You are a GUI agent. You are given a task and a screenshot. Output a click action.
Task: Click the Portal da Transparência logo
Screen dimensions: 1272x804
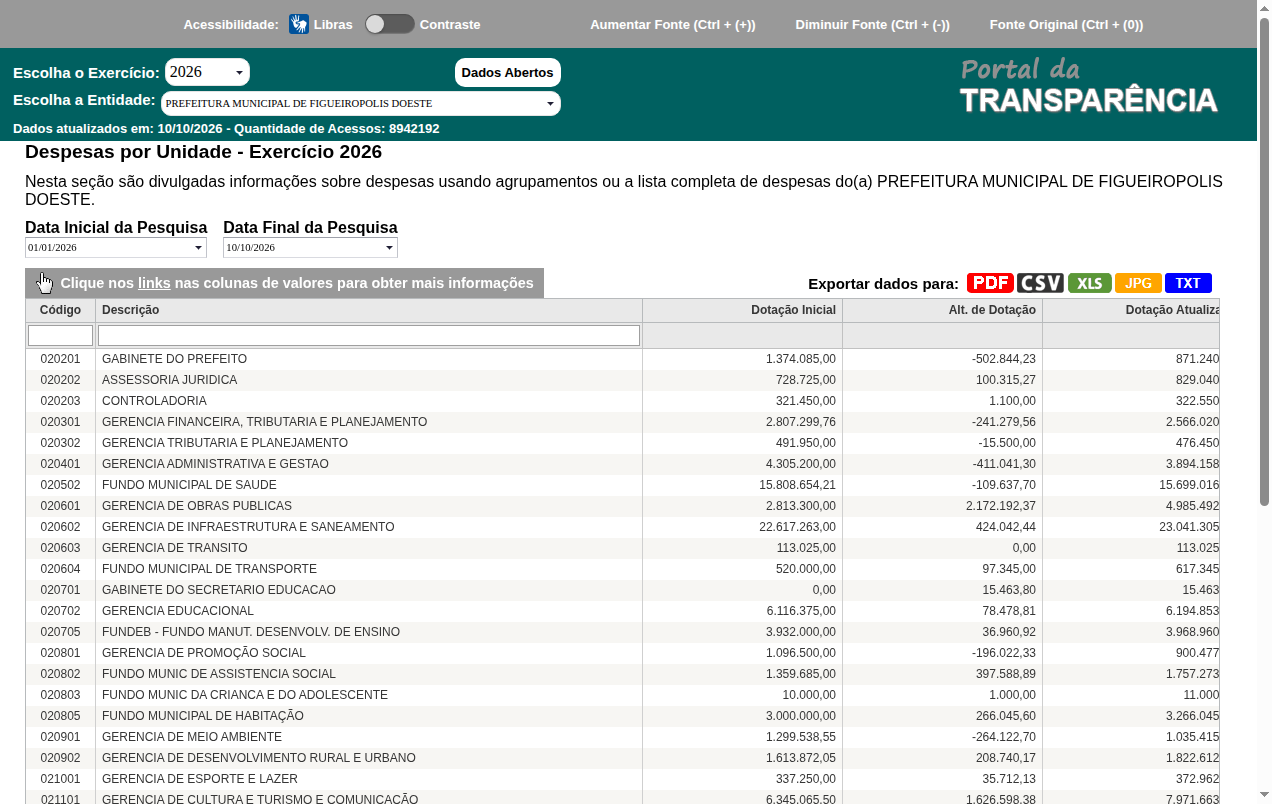point(1088,86)
